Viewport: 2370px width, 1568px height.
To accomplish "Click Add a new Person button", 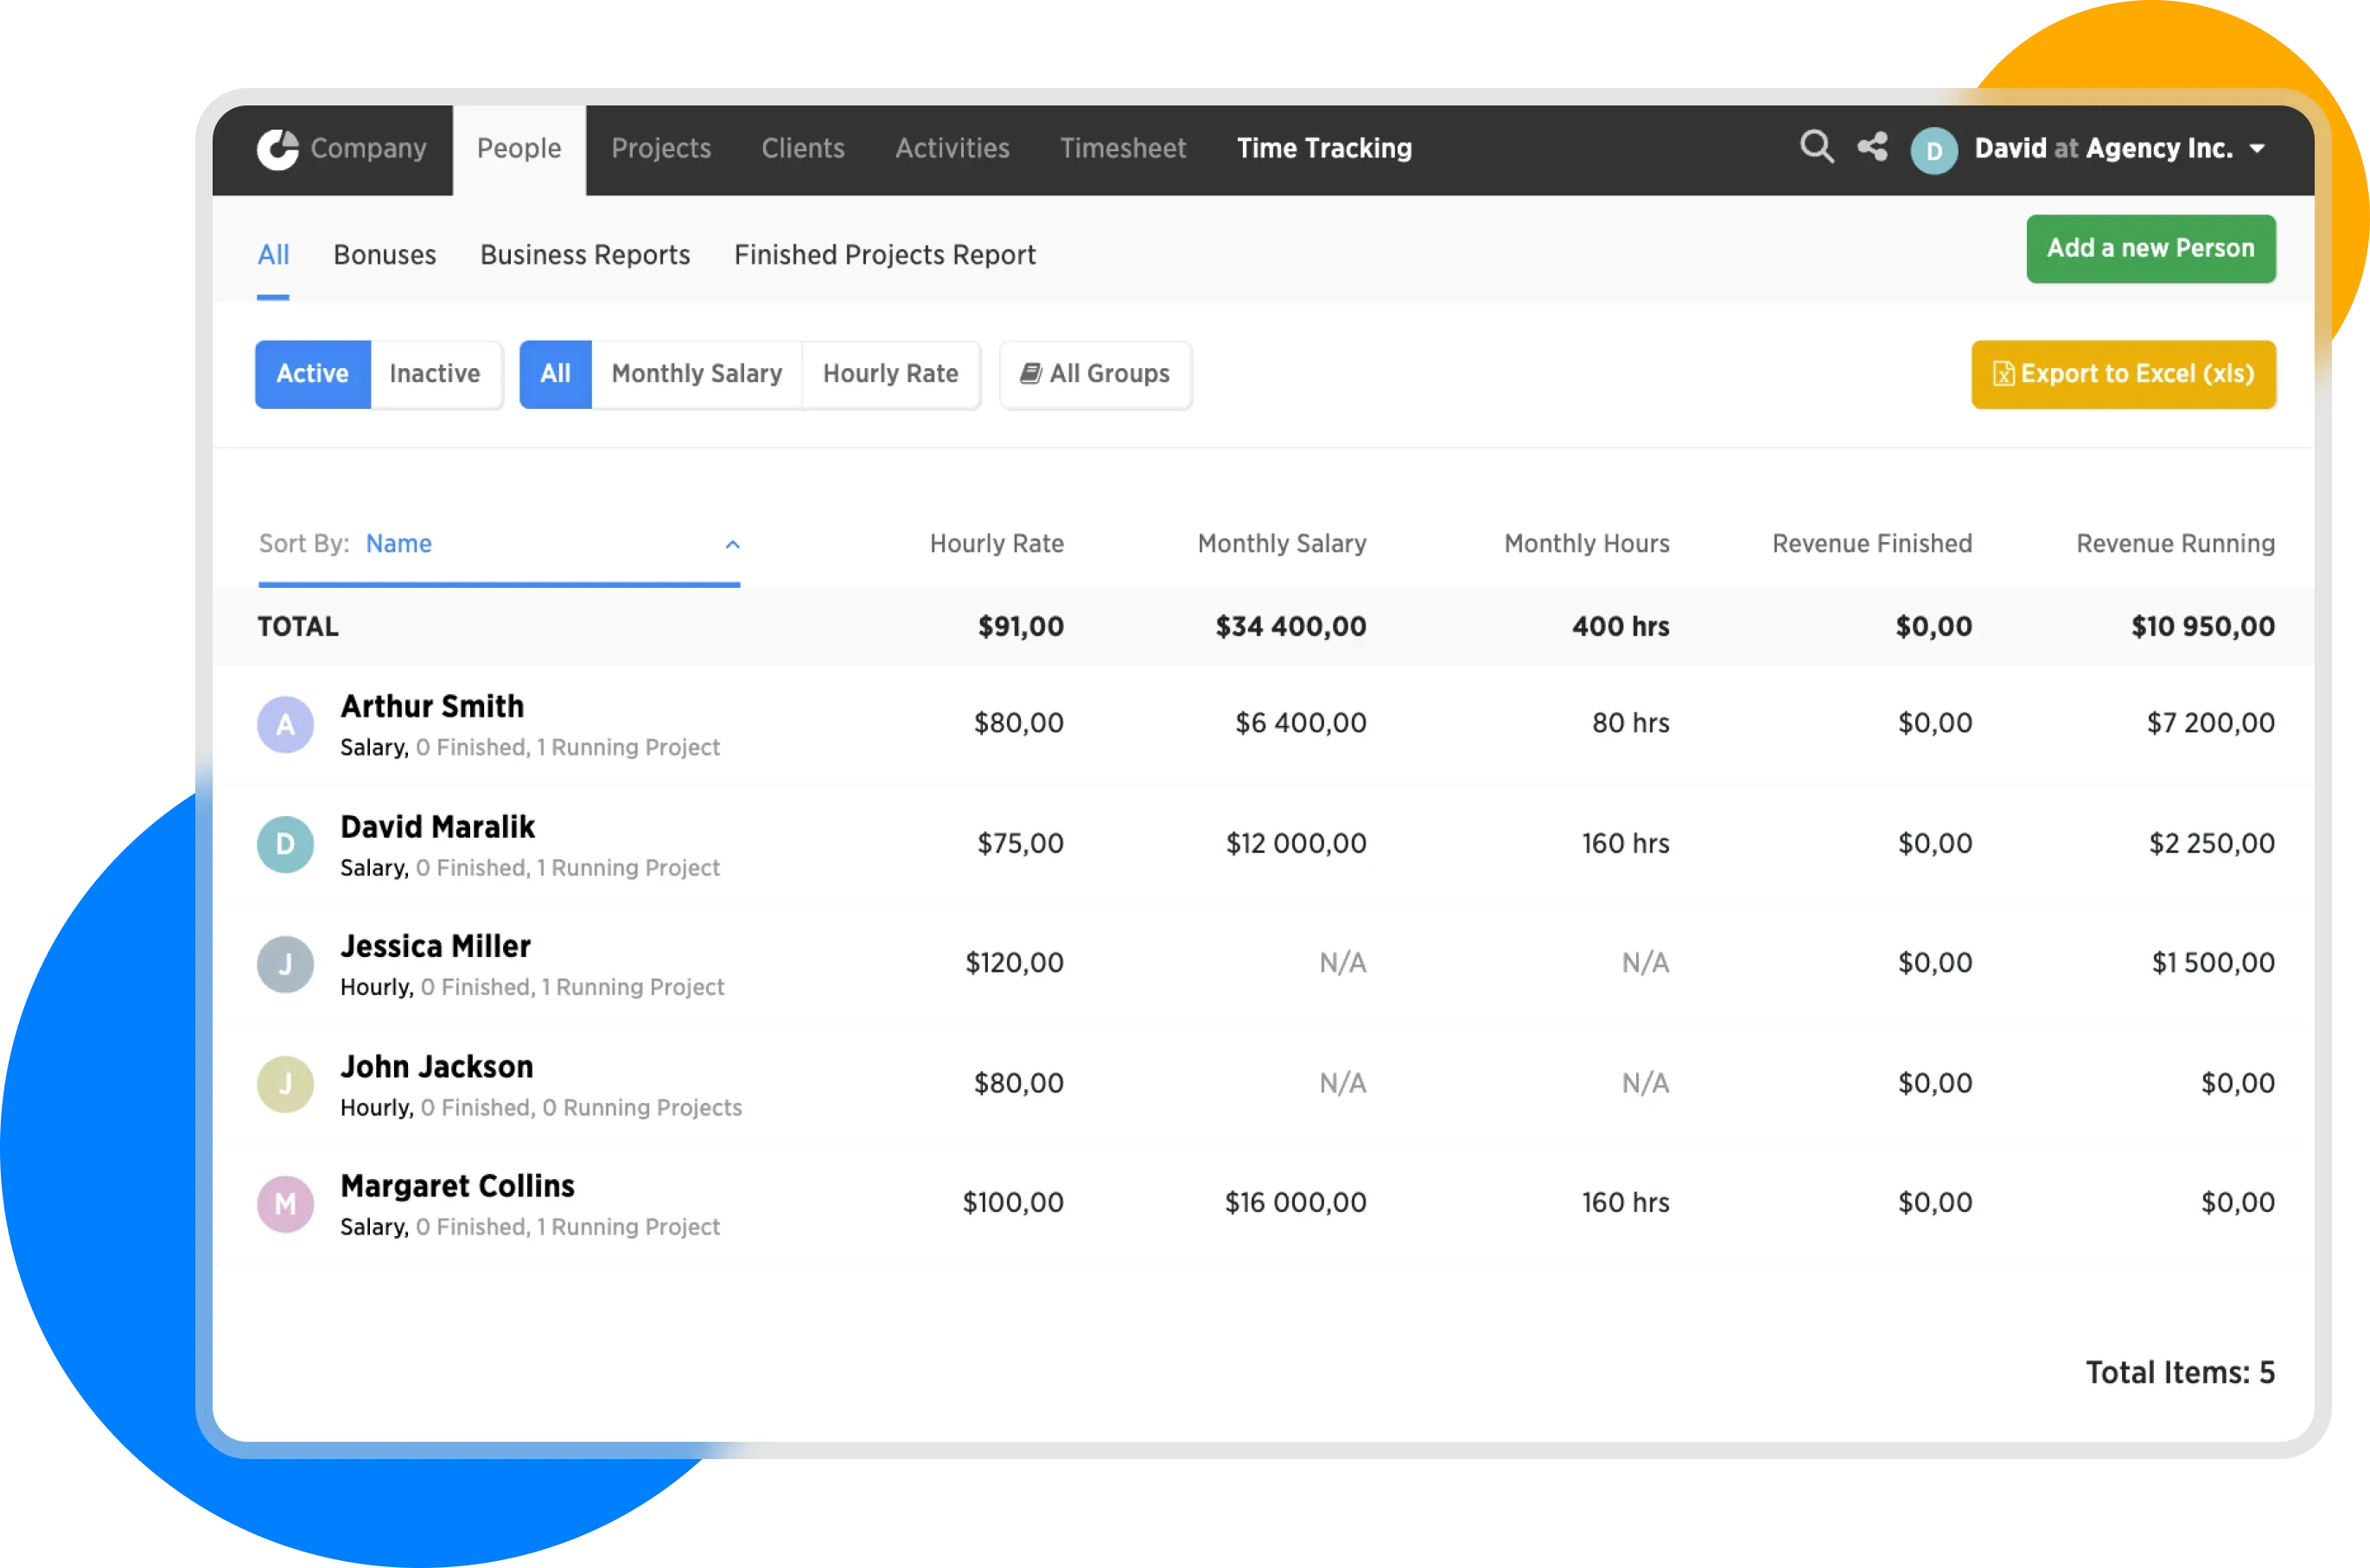I will [2150, 249].
